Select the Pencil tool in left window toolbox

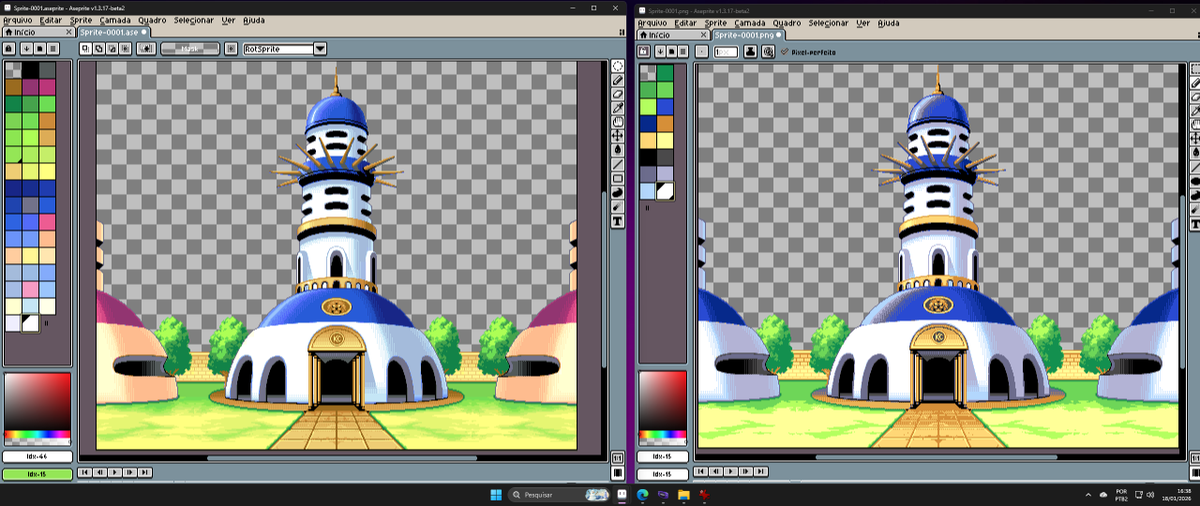coord(618,80)
